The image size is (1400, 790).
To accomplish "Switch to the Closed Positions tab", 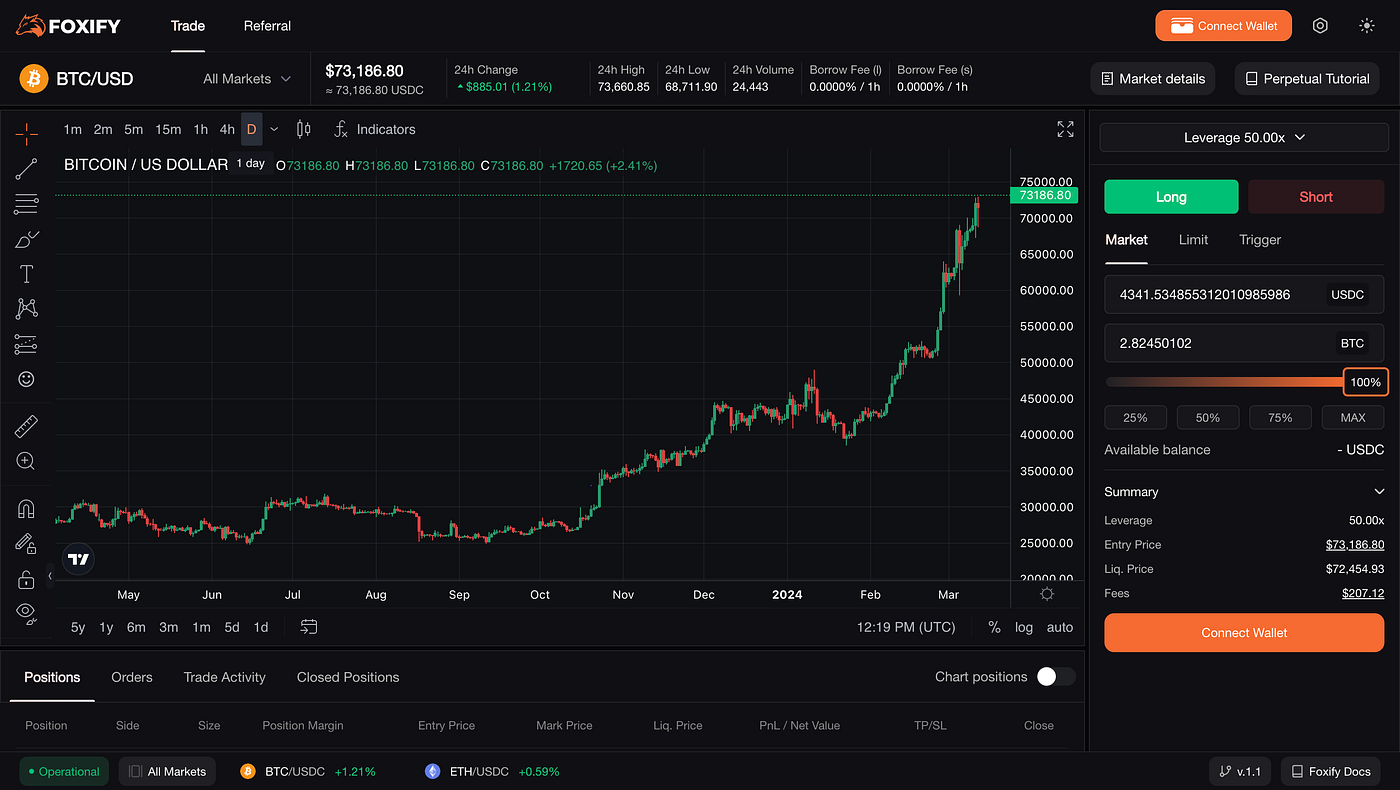I will tap(347, 677).
